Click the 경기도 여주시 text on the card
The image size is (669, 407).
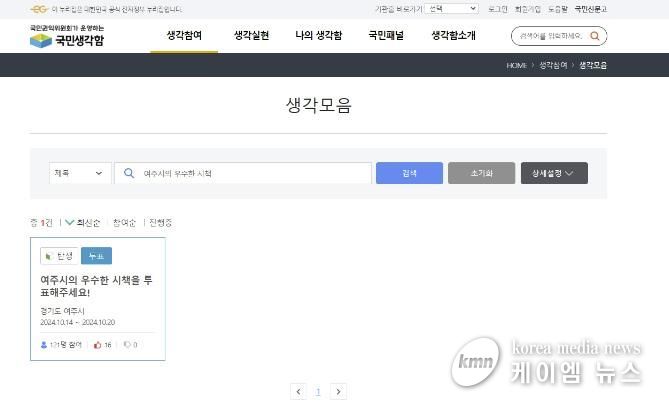62,311
